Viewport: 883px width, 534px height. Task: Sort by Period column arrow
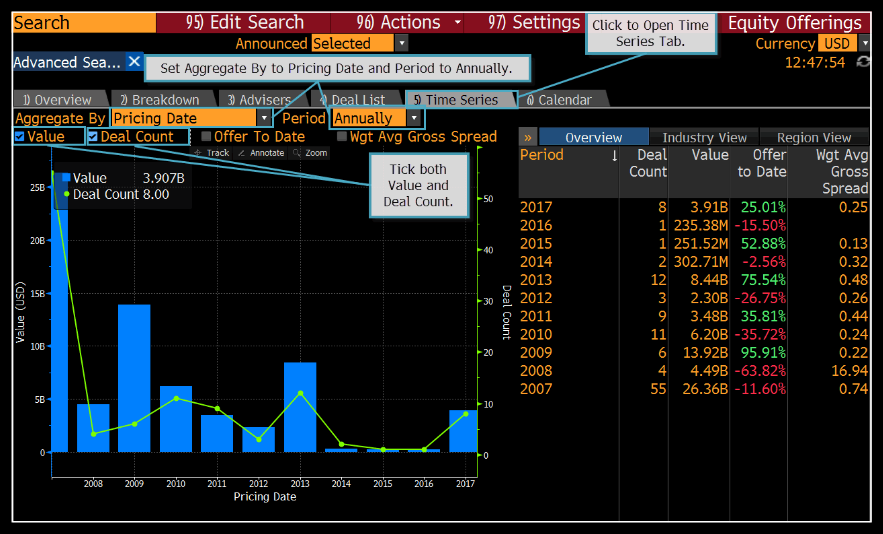614,155
